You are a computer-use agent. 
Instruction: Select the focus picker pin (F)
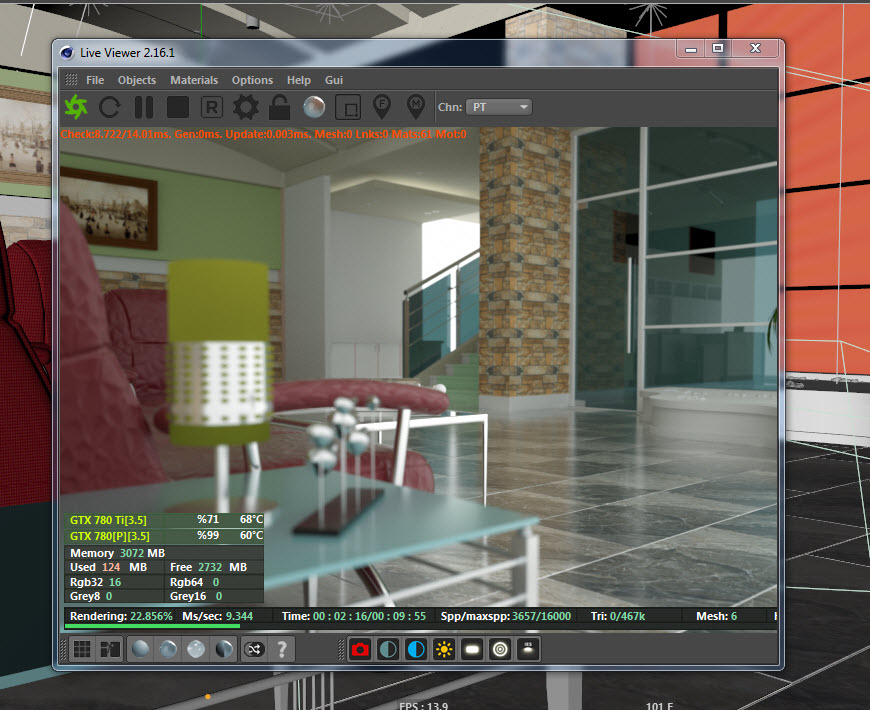point(382,106)
